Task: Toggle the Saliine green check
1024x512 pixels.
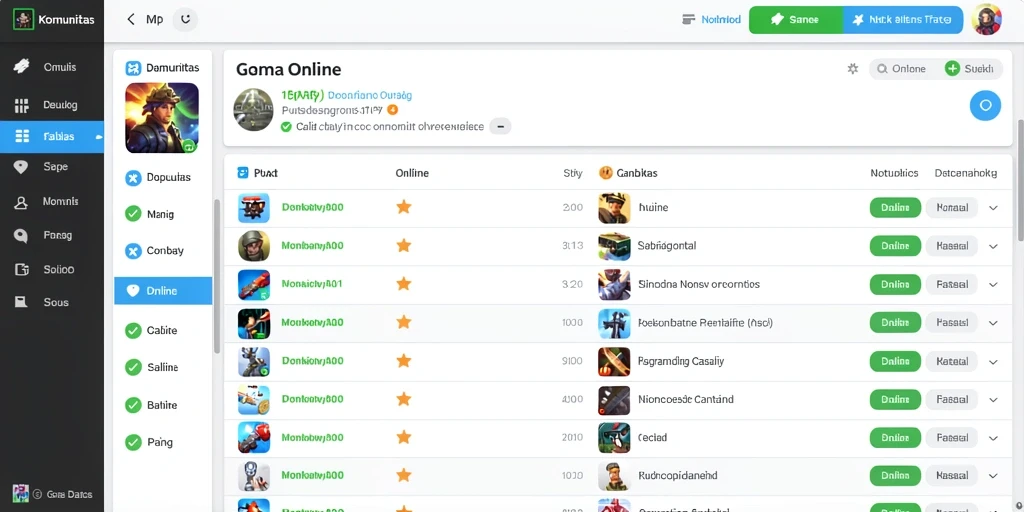Action: (133, 368)
